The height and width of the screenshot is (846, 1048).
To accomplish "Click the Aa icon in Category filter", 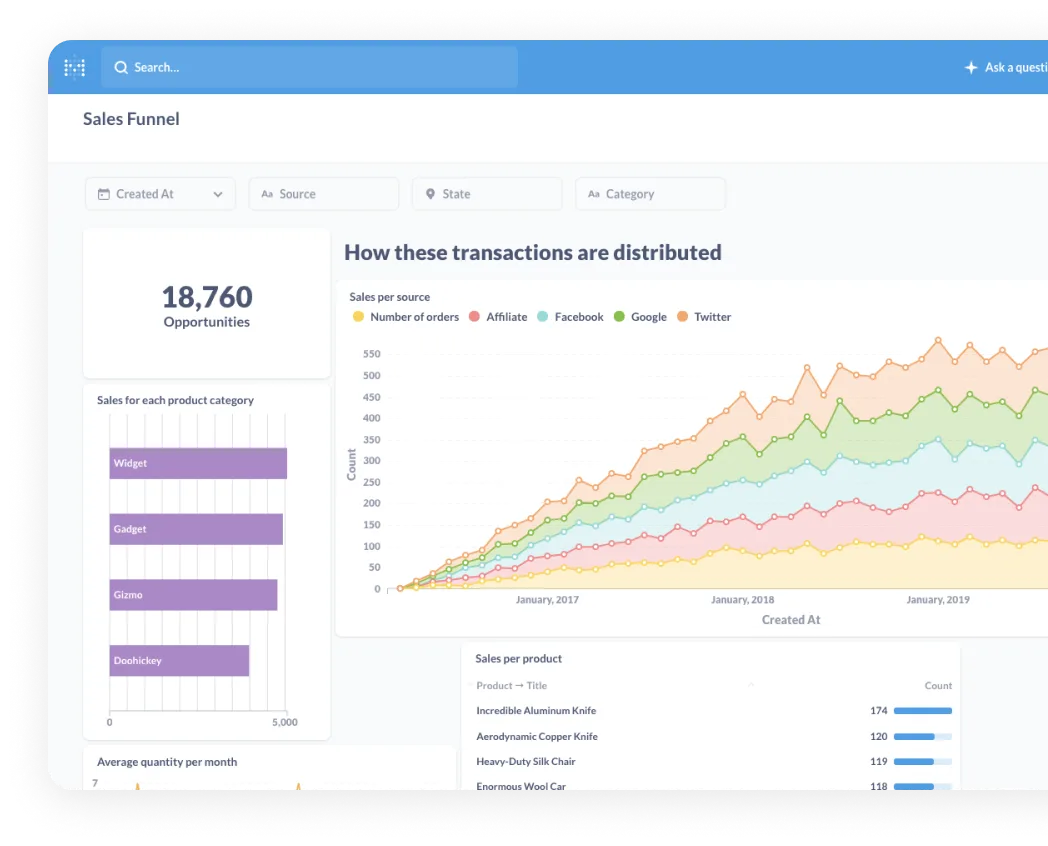I will pos(594,194).
